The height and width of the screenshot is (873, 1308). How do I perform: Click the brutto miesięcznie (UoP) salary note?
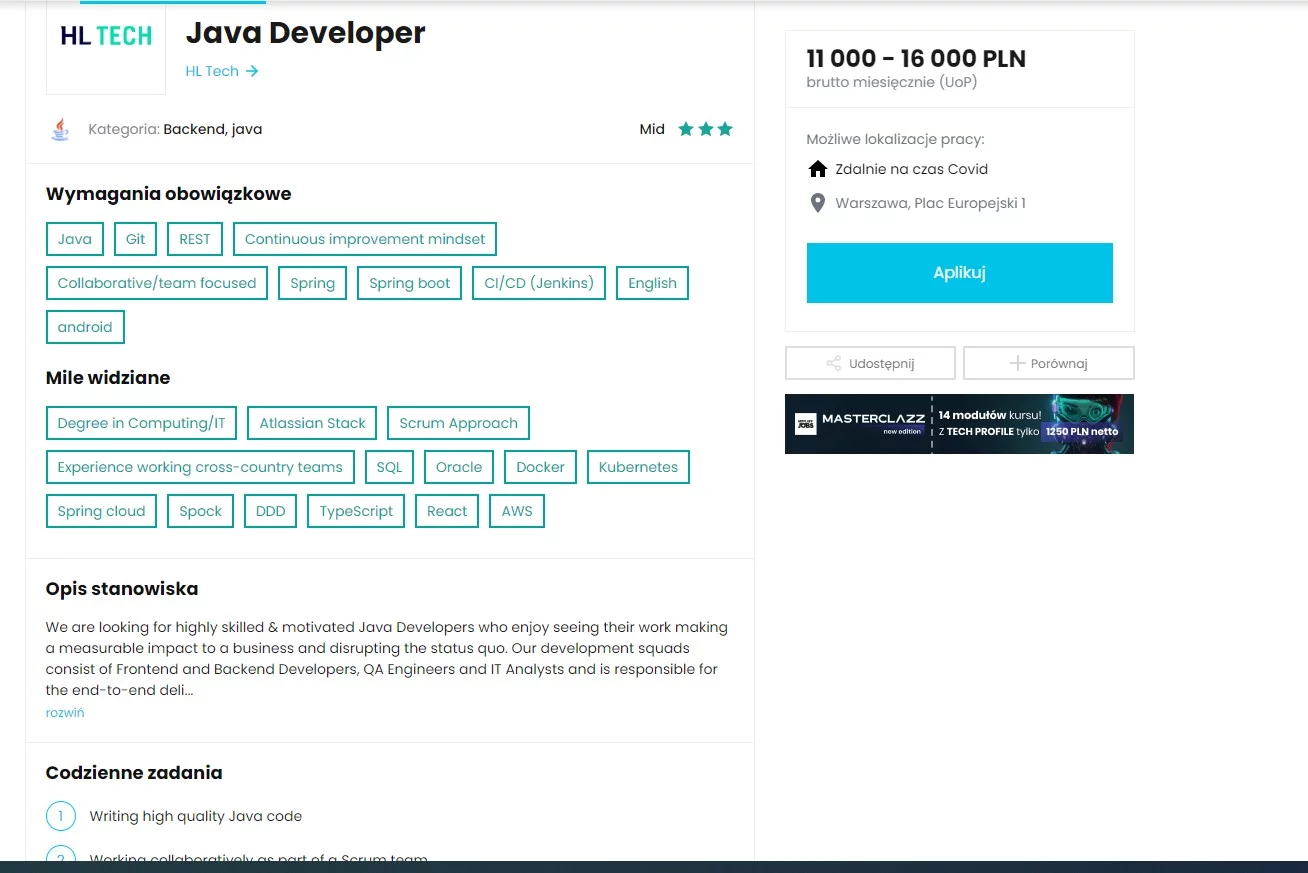(892, 82)
